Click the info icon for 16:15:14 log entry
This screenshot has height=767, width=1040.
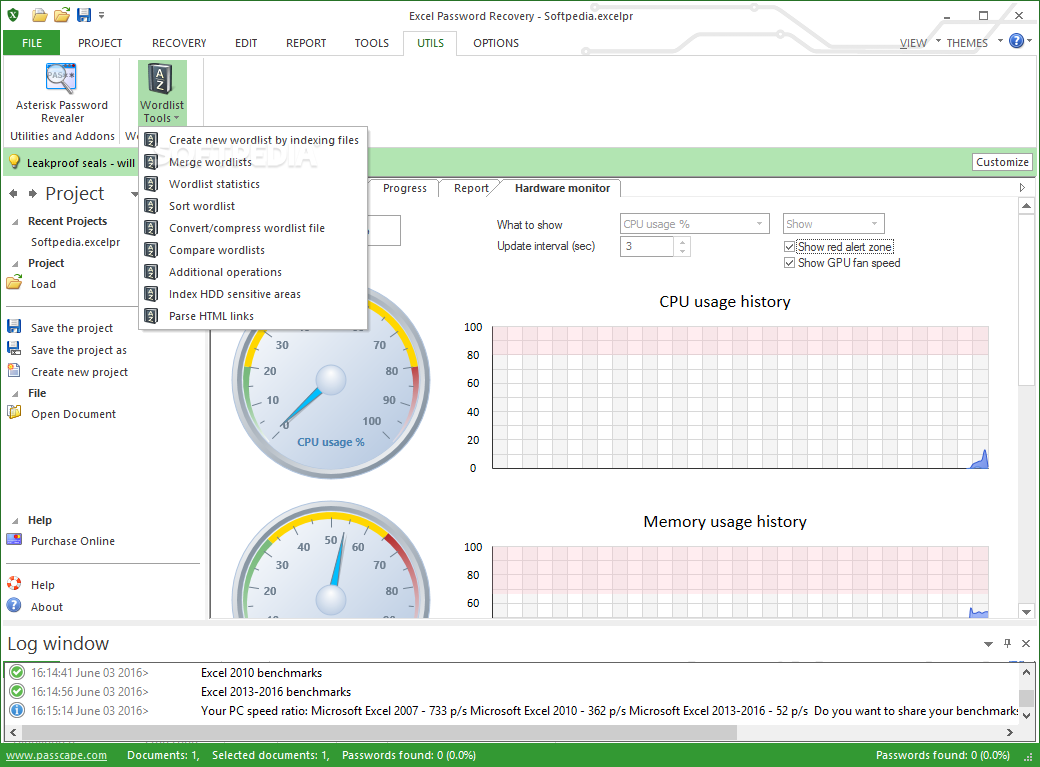click(x=17, y=710)
